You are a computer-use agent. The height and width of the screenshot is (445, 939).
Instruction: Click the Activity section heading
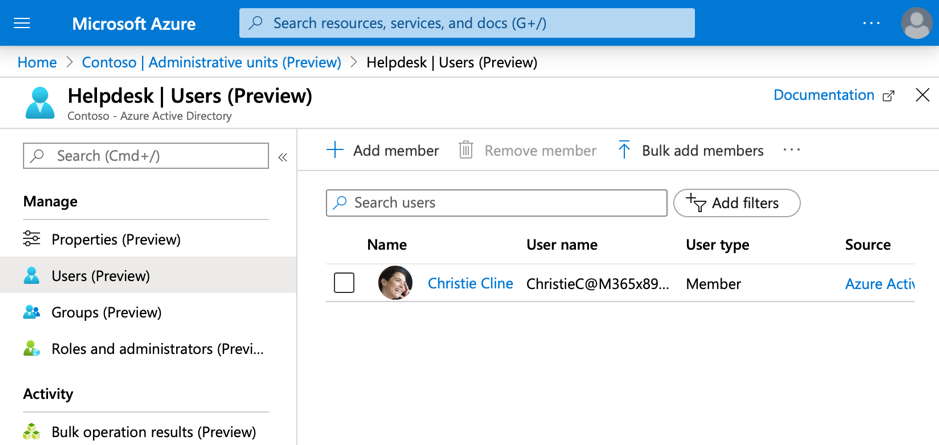point(48,394)
